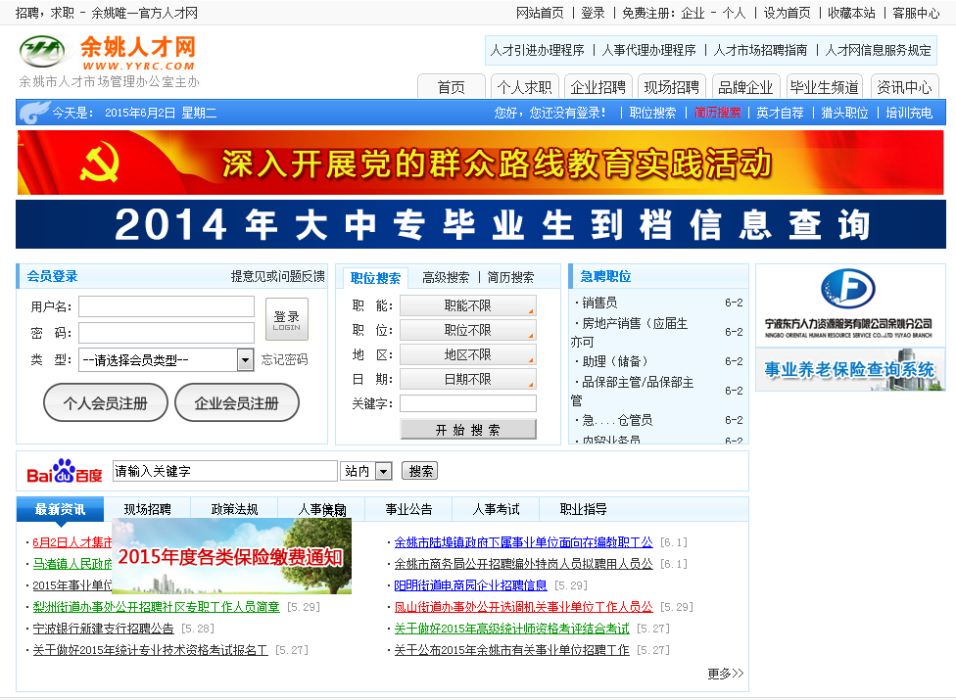
Task: Switch to the 个人求职 navigation tab
Action: (524, 87)
